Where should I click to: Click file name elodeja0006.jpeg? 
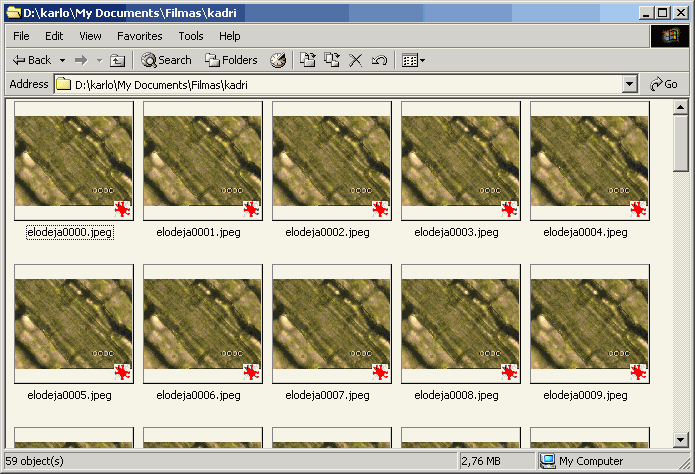point(199,395)
